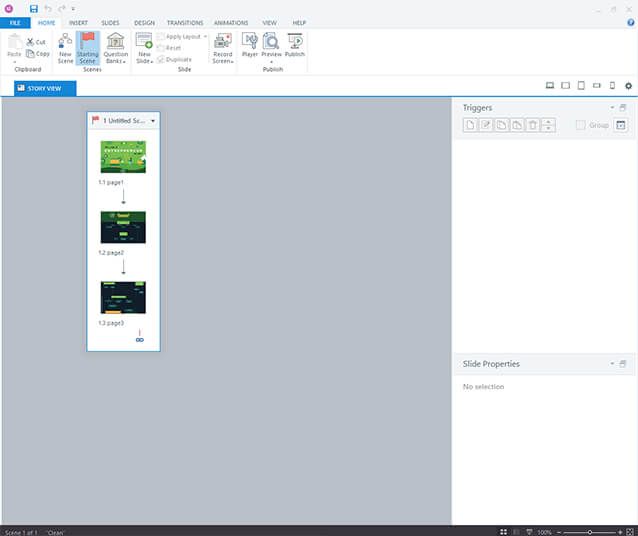Expand the Paste options arrow

[x=15, y=61]
